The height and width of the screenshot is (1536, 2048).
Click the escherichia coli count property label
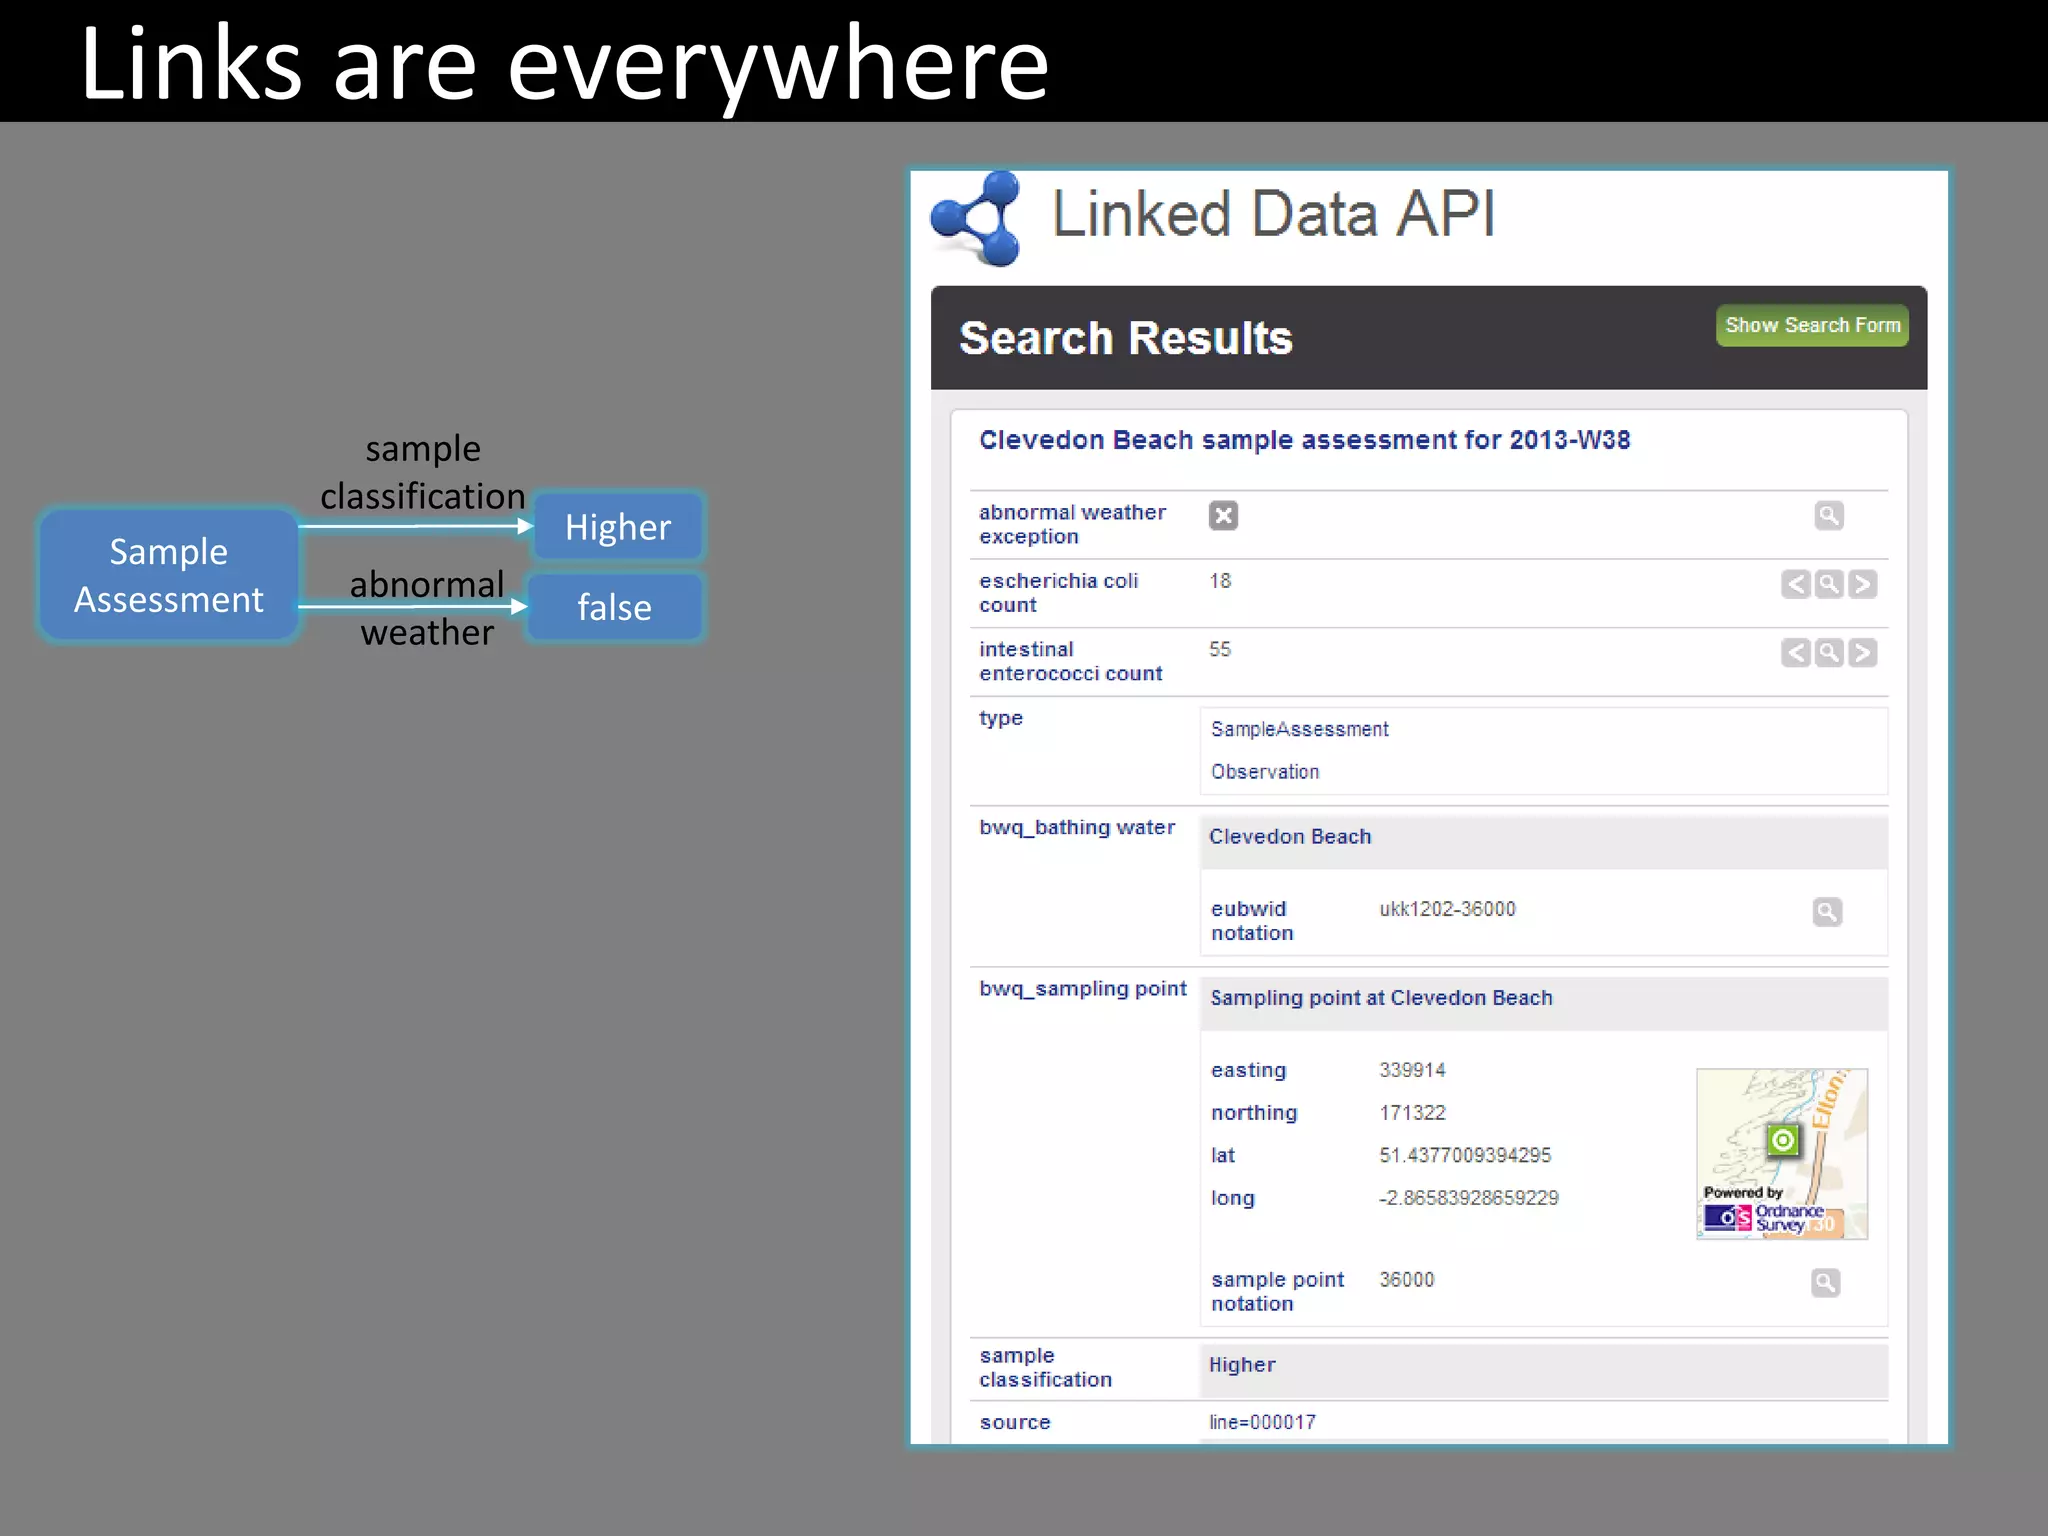[x=1058, y=593]
